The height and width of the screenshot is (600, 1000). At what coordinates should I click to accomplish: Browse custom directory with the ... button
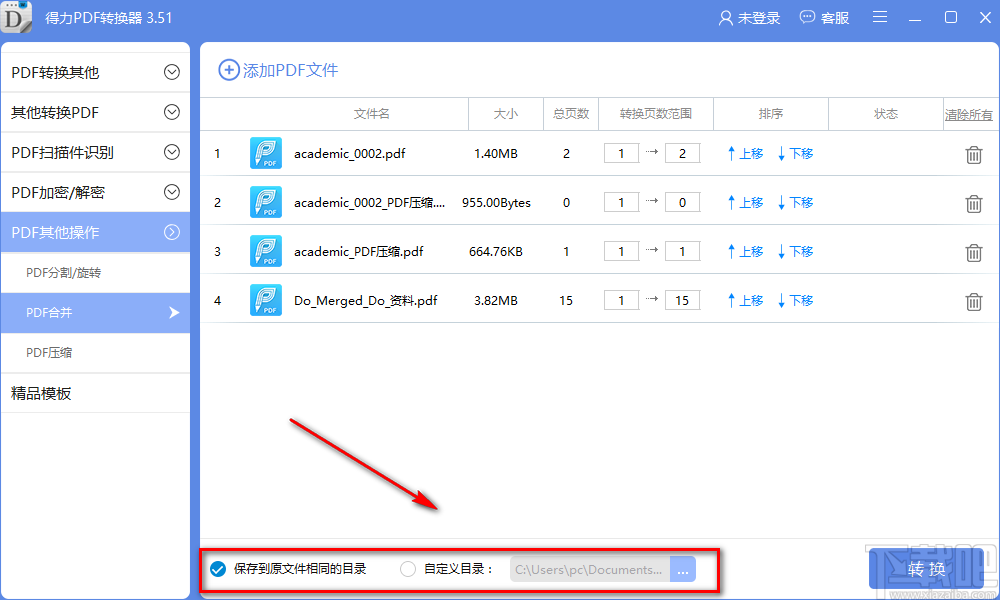pyautogui.click(x=682, y=569)
